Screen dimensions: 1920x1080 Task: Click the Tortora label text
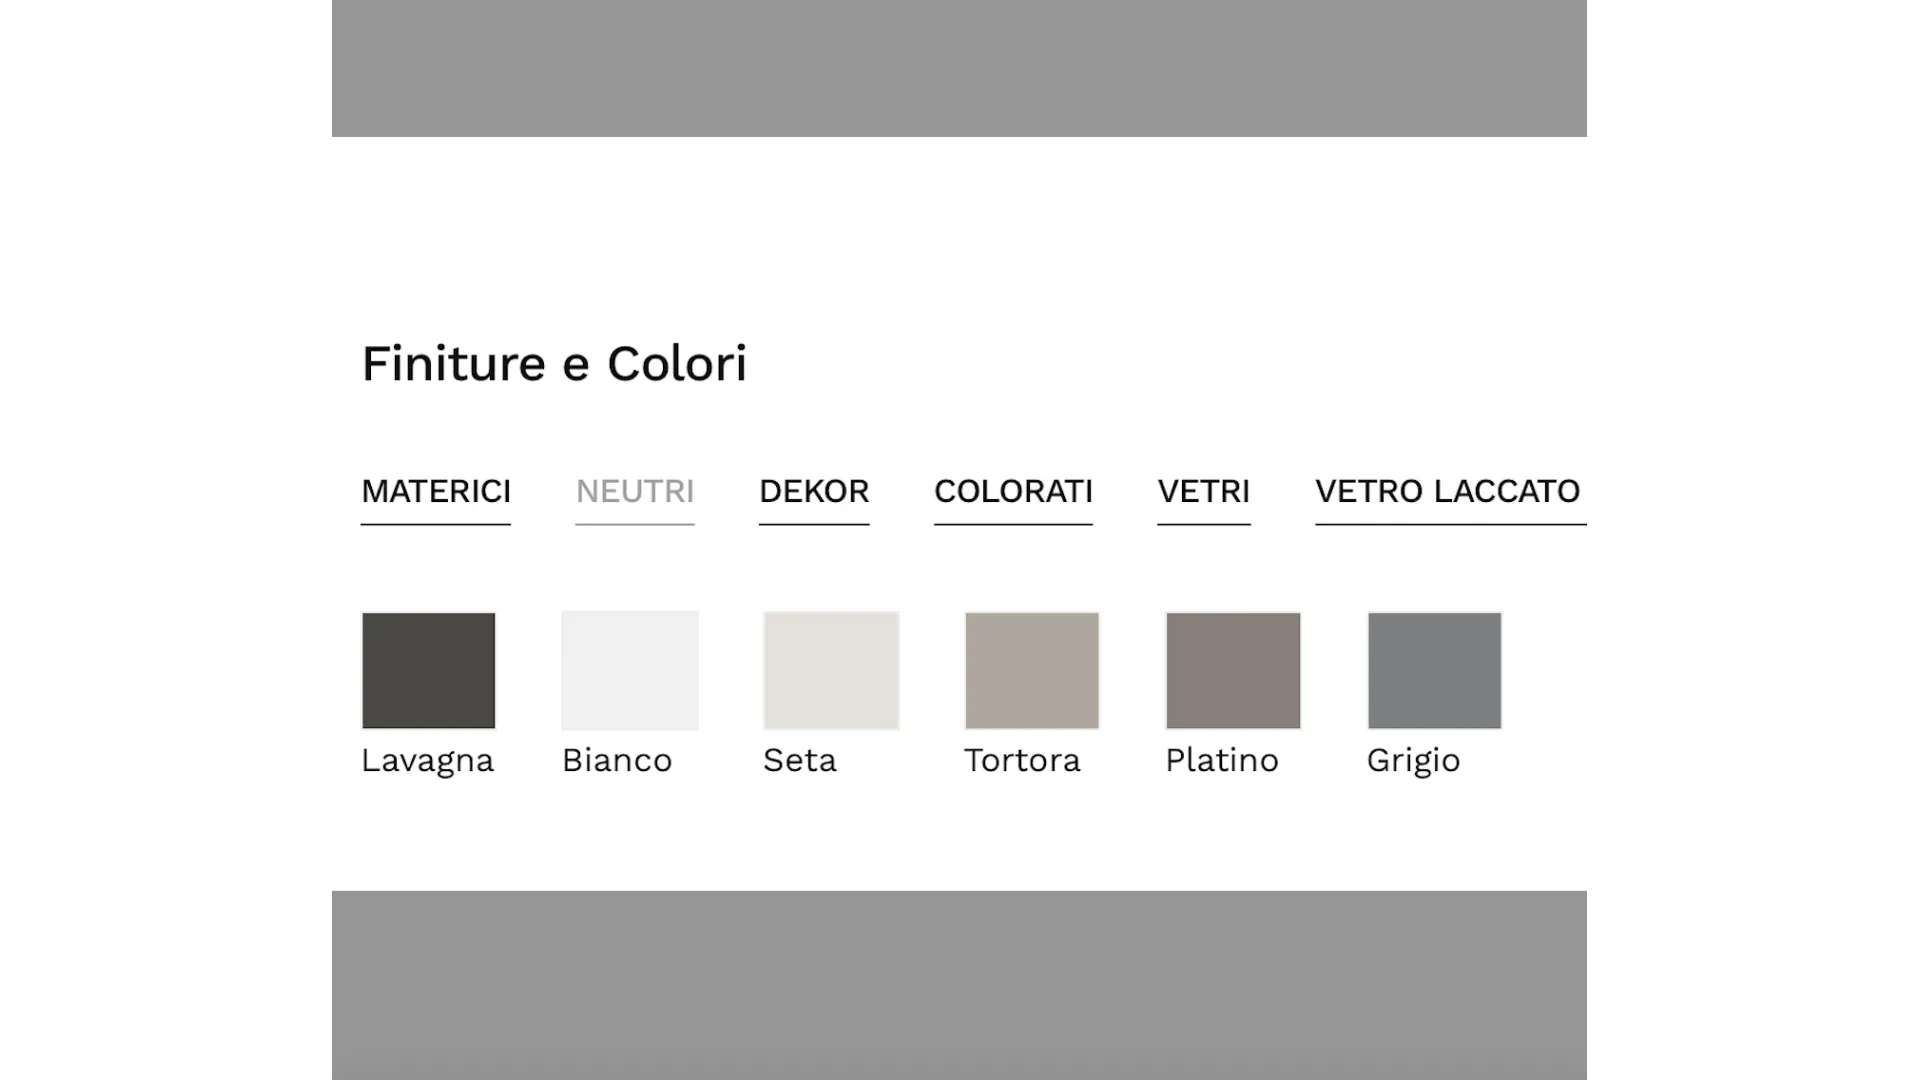click(1022, 761)
